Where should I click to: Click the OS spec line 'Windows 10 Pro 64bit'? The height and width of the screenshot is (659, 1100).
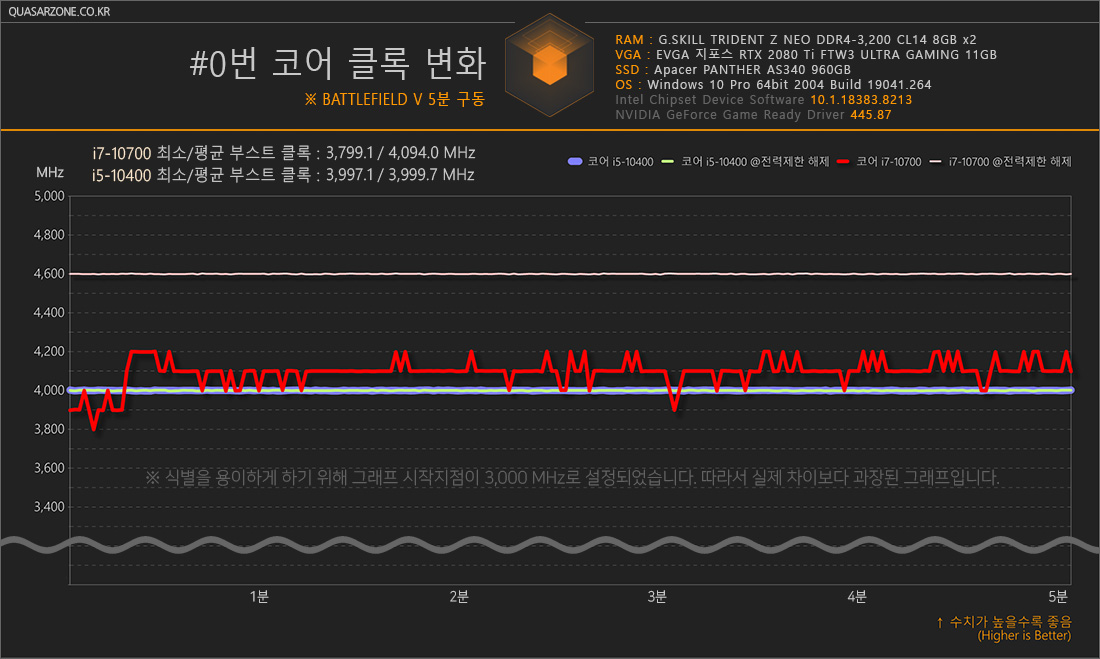[773, 84]
